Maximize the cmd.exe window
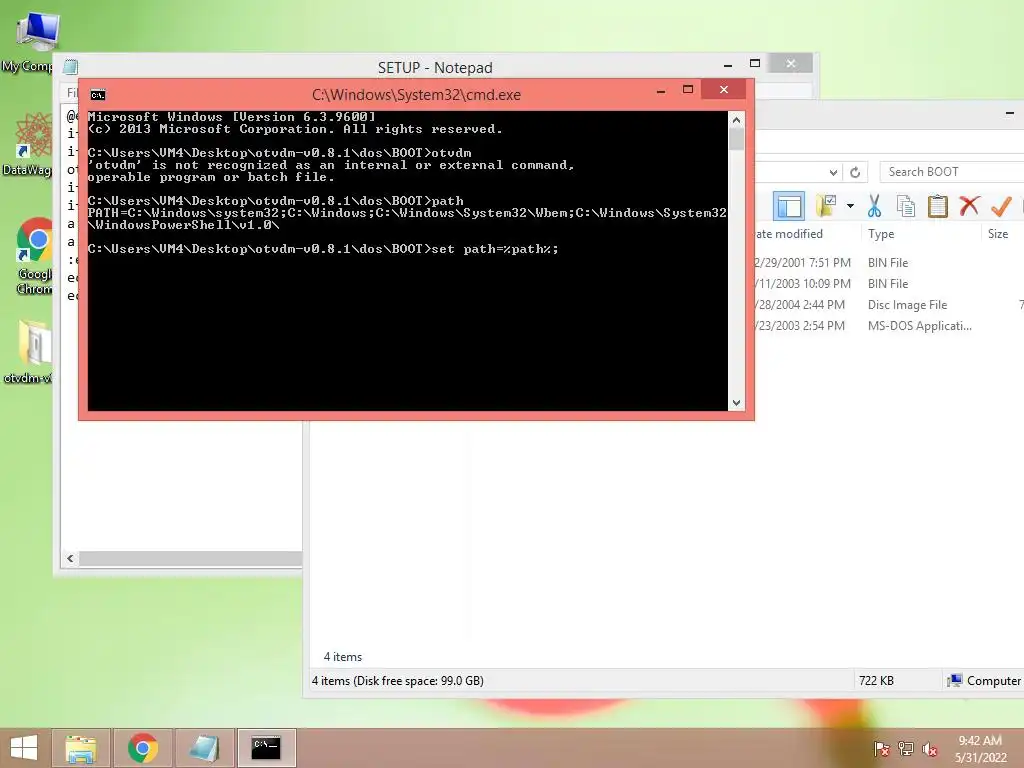 (688, 89)
